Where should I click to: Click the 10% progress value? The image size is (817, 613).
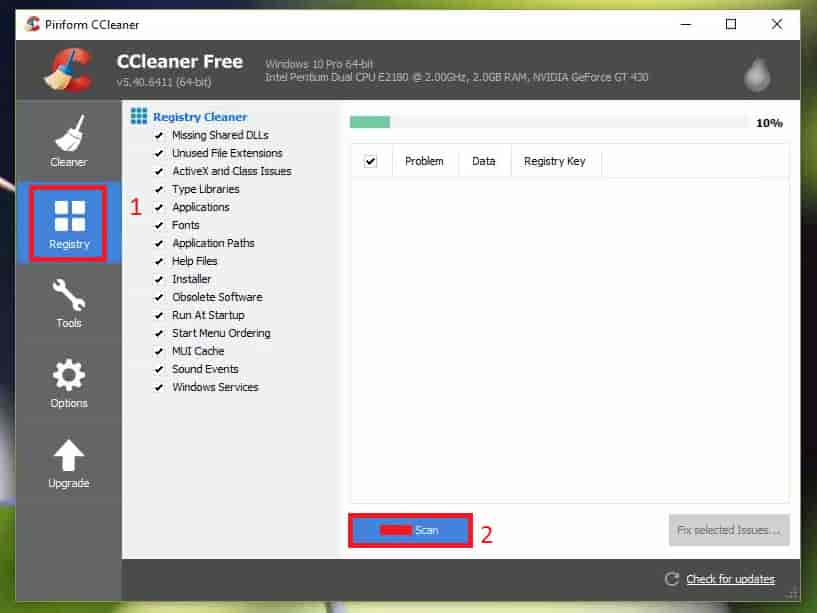[x=769, y=123]
